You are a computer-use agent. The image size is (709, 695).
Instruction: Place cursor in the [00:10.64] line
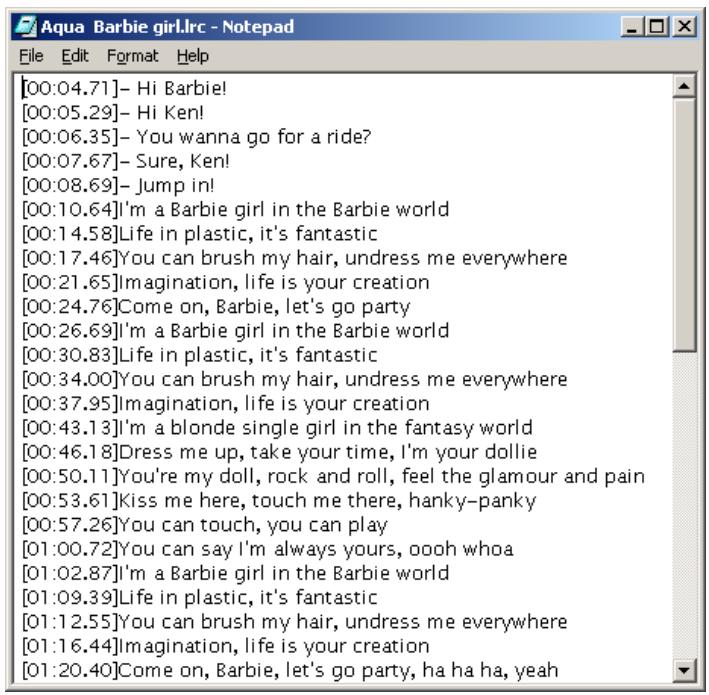[236, 209]
